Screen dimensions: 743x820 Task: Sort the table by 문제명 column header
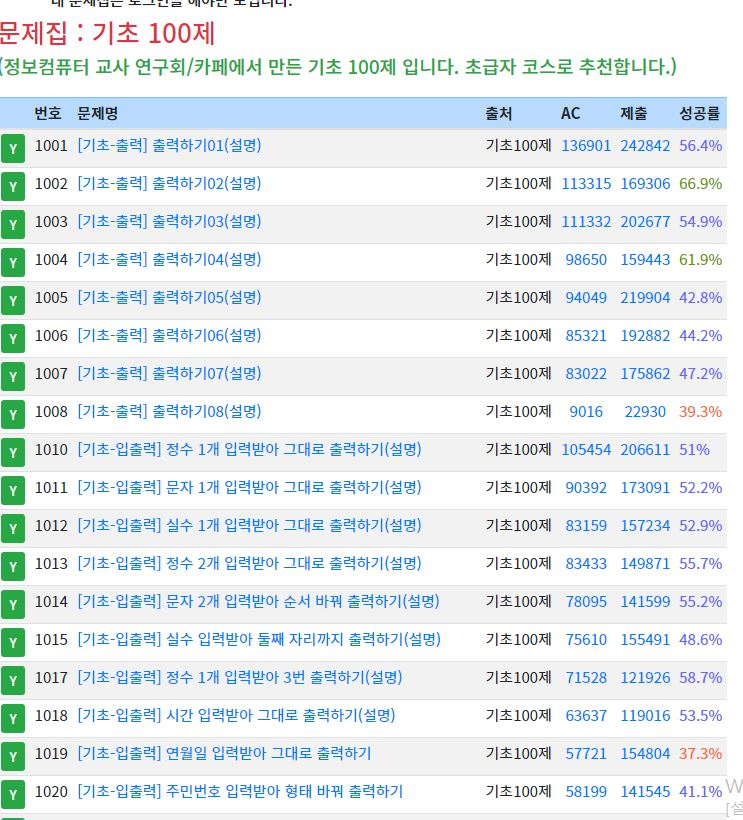point(98,113)
